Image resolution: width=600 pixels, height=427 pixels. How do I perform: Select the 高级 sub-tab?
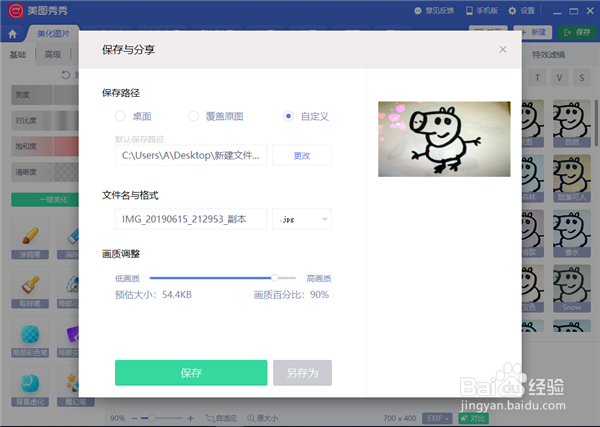tap(53, 55)
